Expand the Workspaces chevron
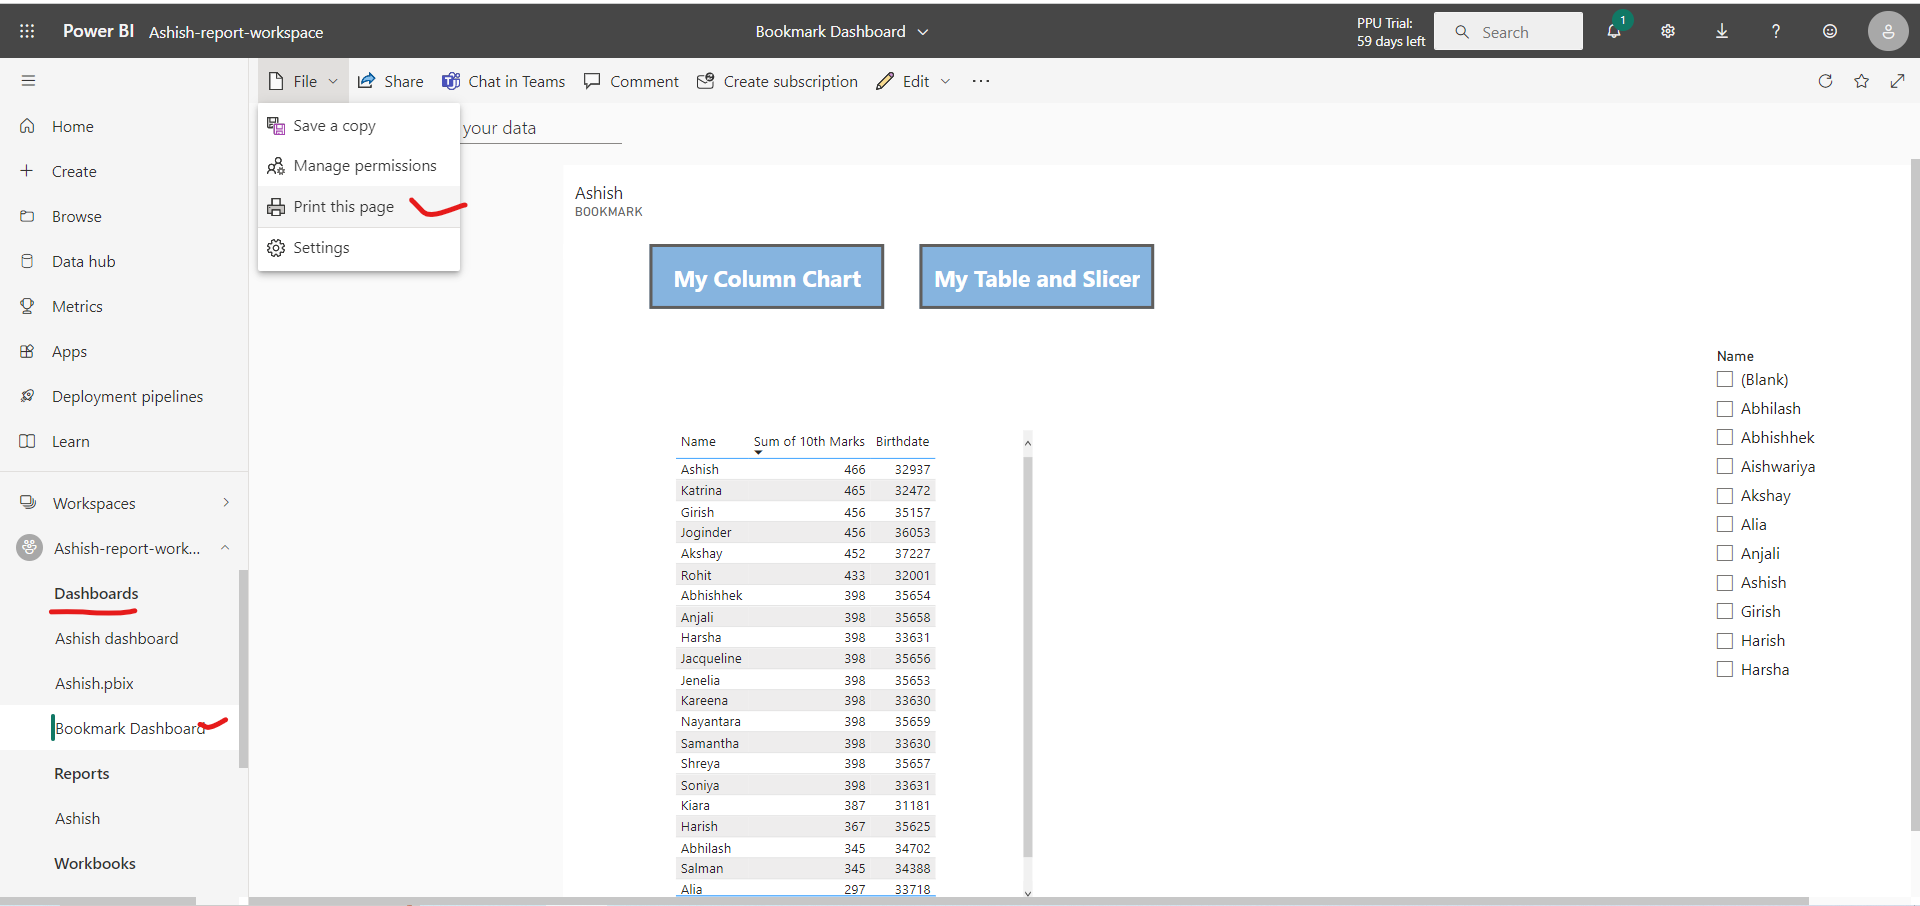The width and height of the screenshot is (1920, 906). pos(227,502)
